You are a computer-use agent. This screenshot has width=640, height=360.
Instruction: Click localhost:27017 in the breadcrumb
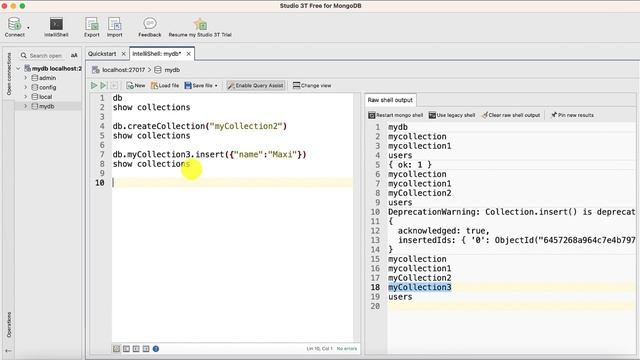click(123, 70)
